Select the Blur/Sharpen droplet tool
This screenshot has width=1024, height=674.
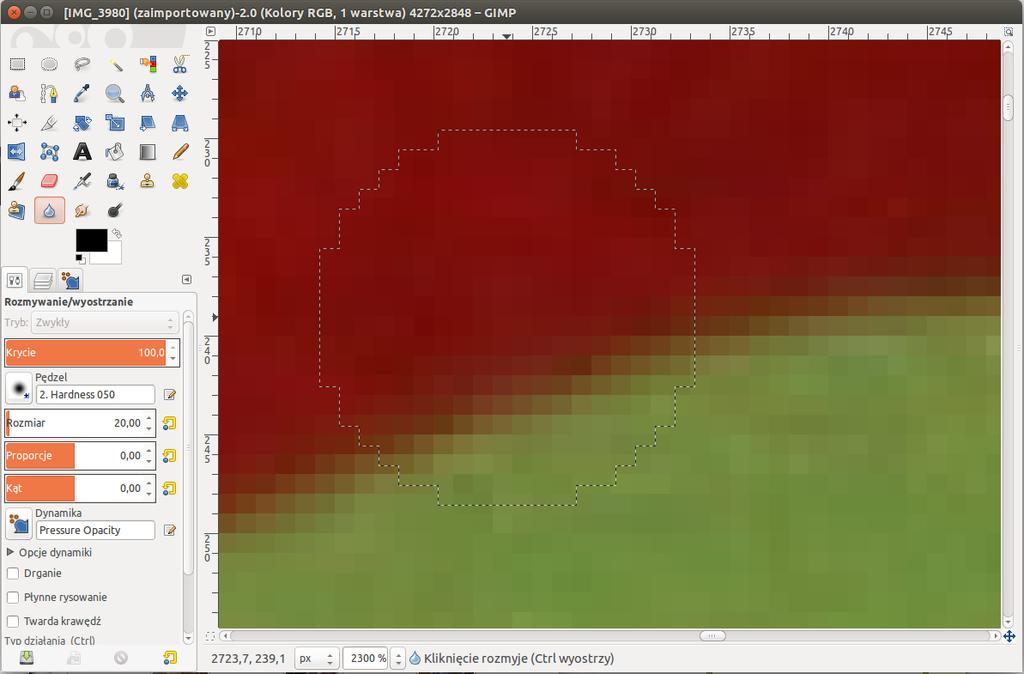49,210
